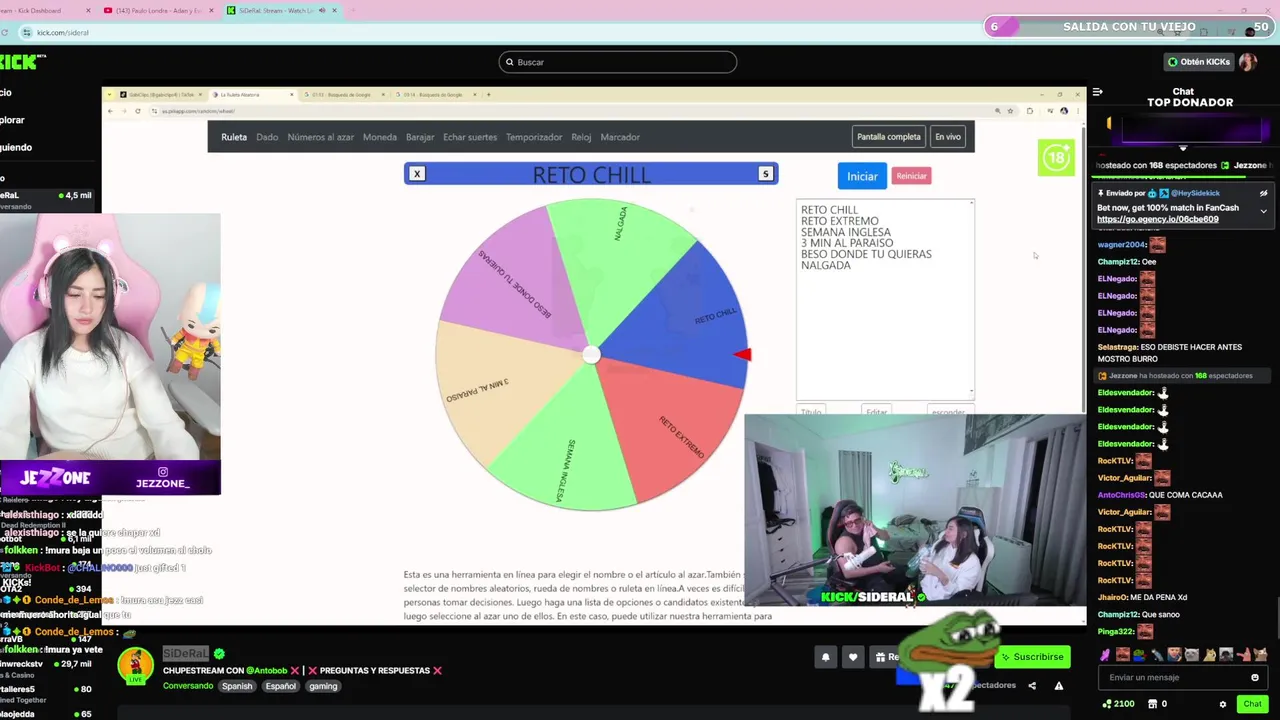The width and height of the screenshot is (1280, 720).
Task: Click the Conversando category link
Action: (188, 686)
